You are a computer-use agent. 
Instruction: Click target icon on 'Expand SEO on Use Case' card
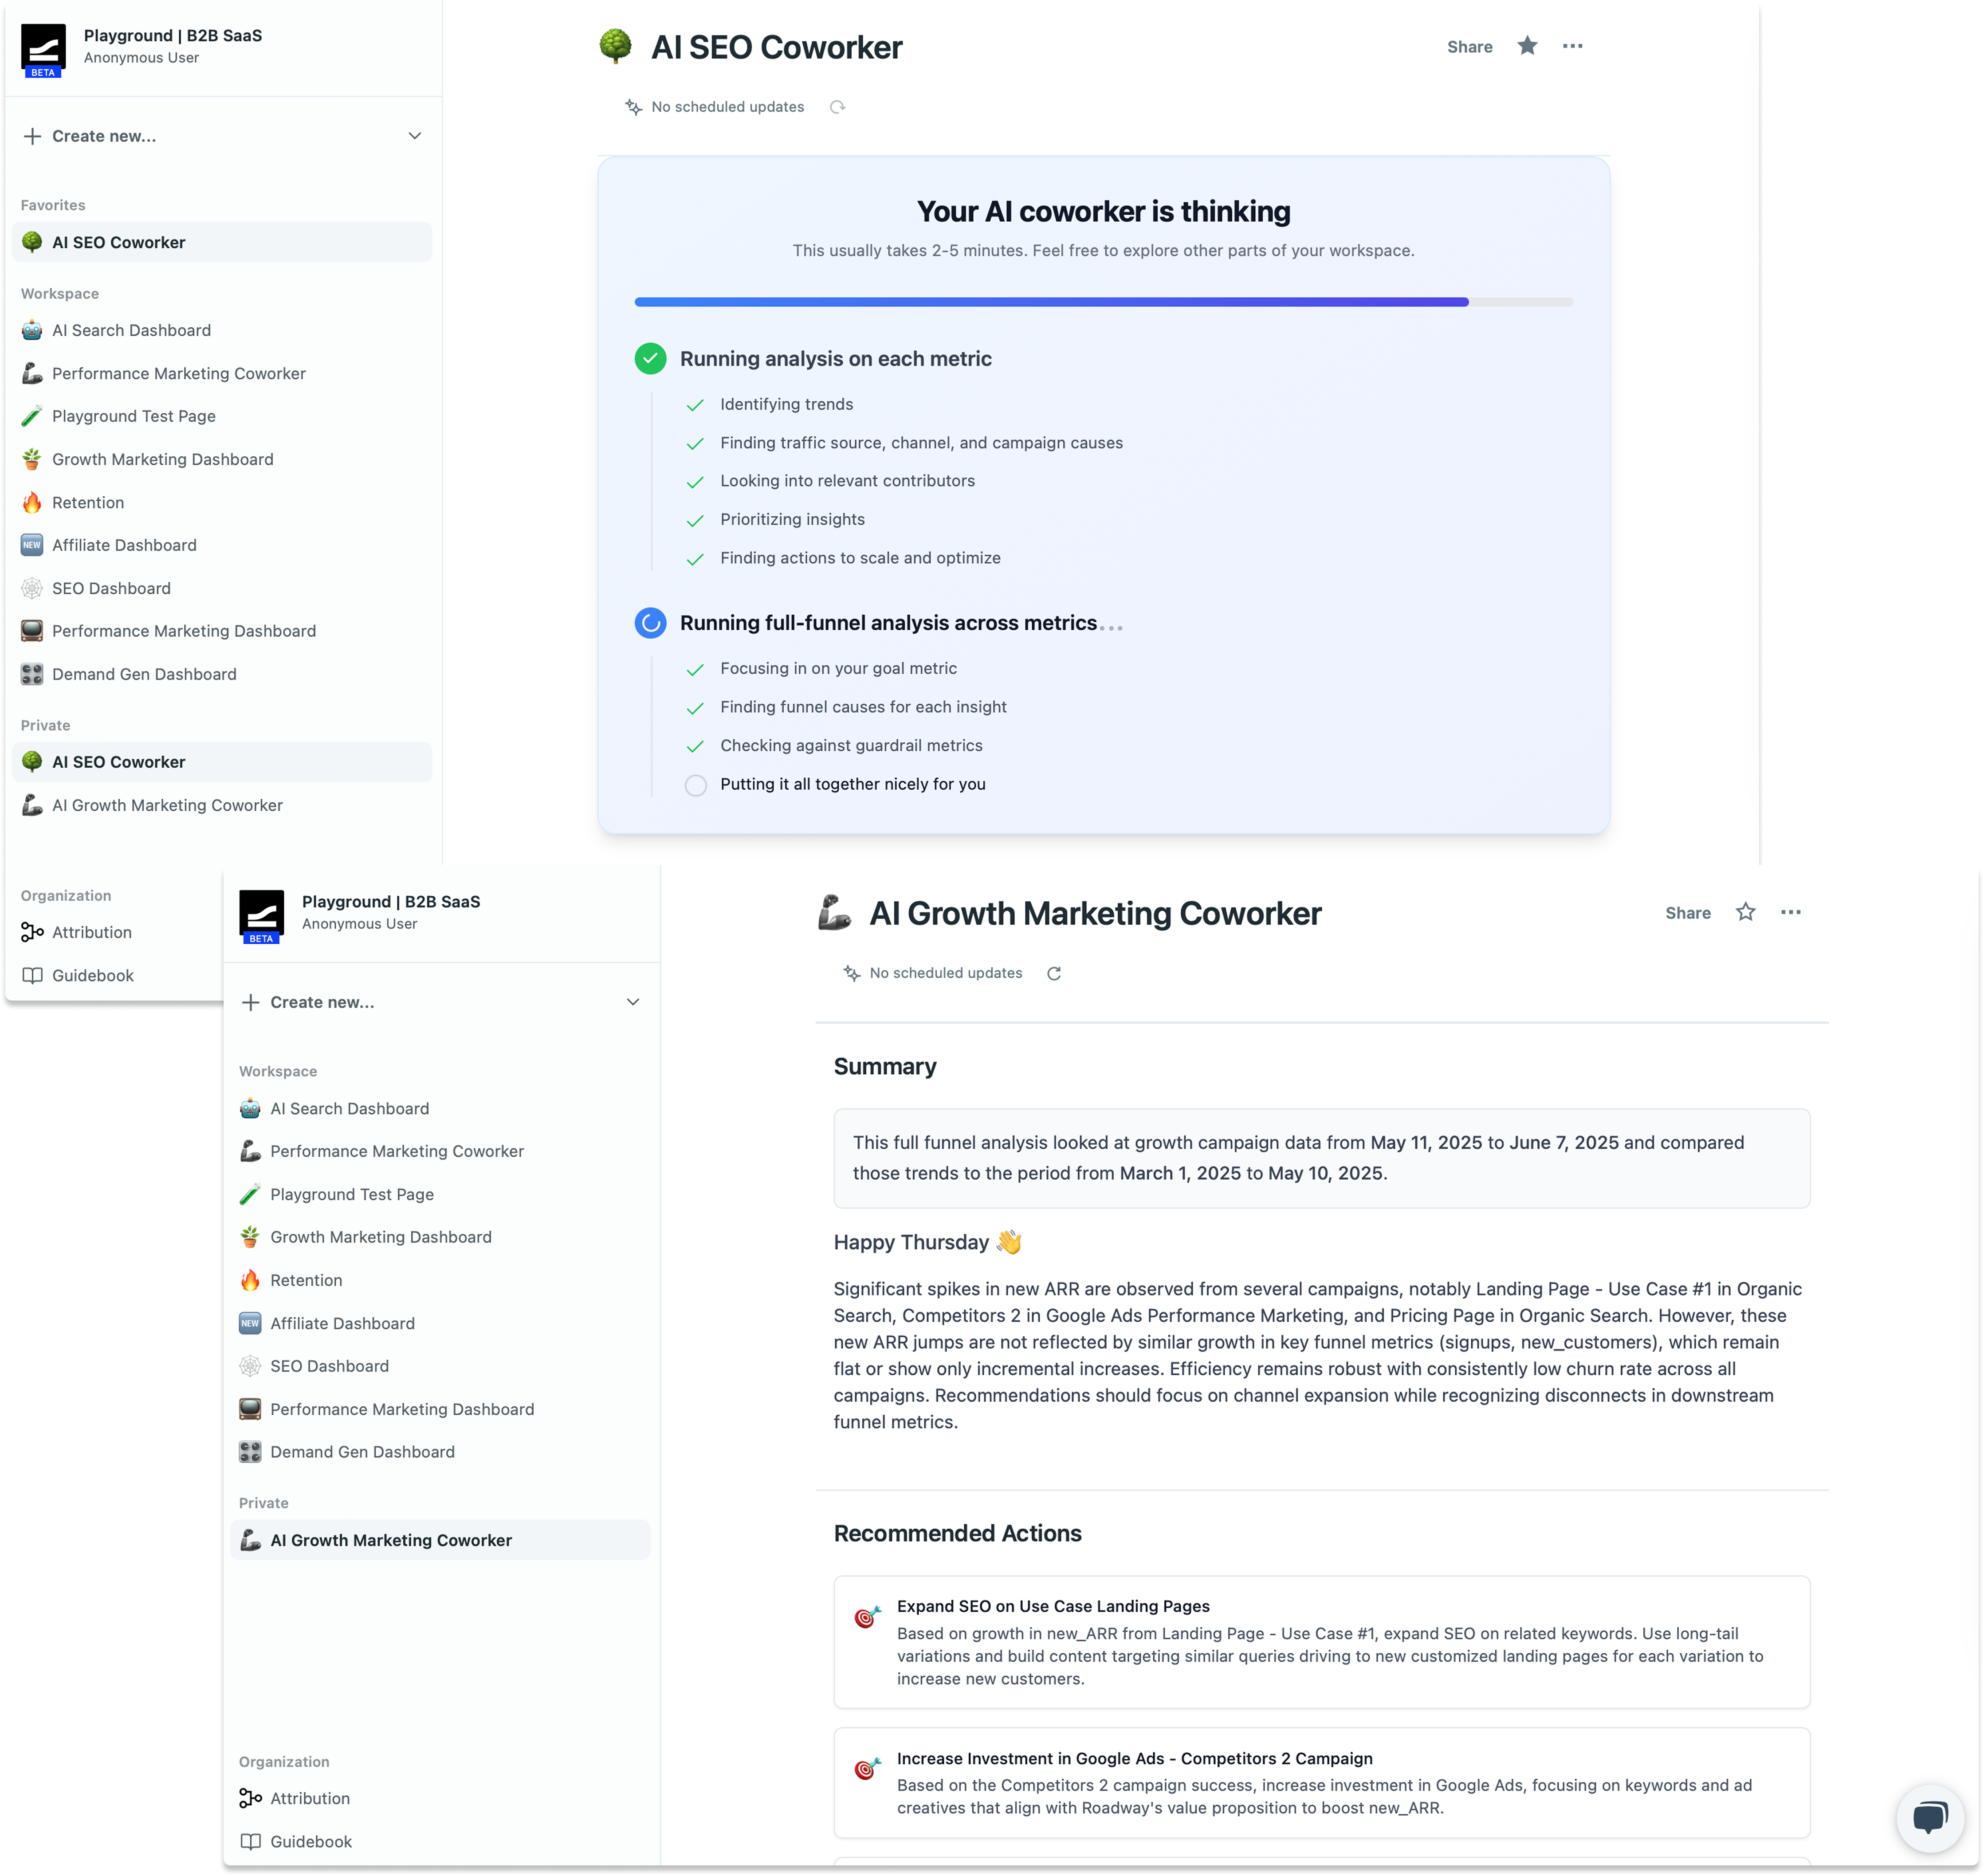tap(867, 1616)
